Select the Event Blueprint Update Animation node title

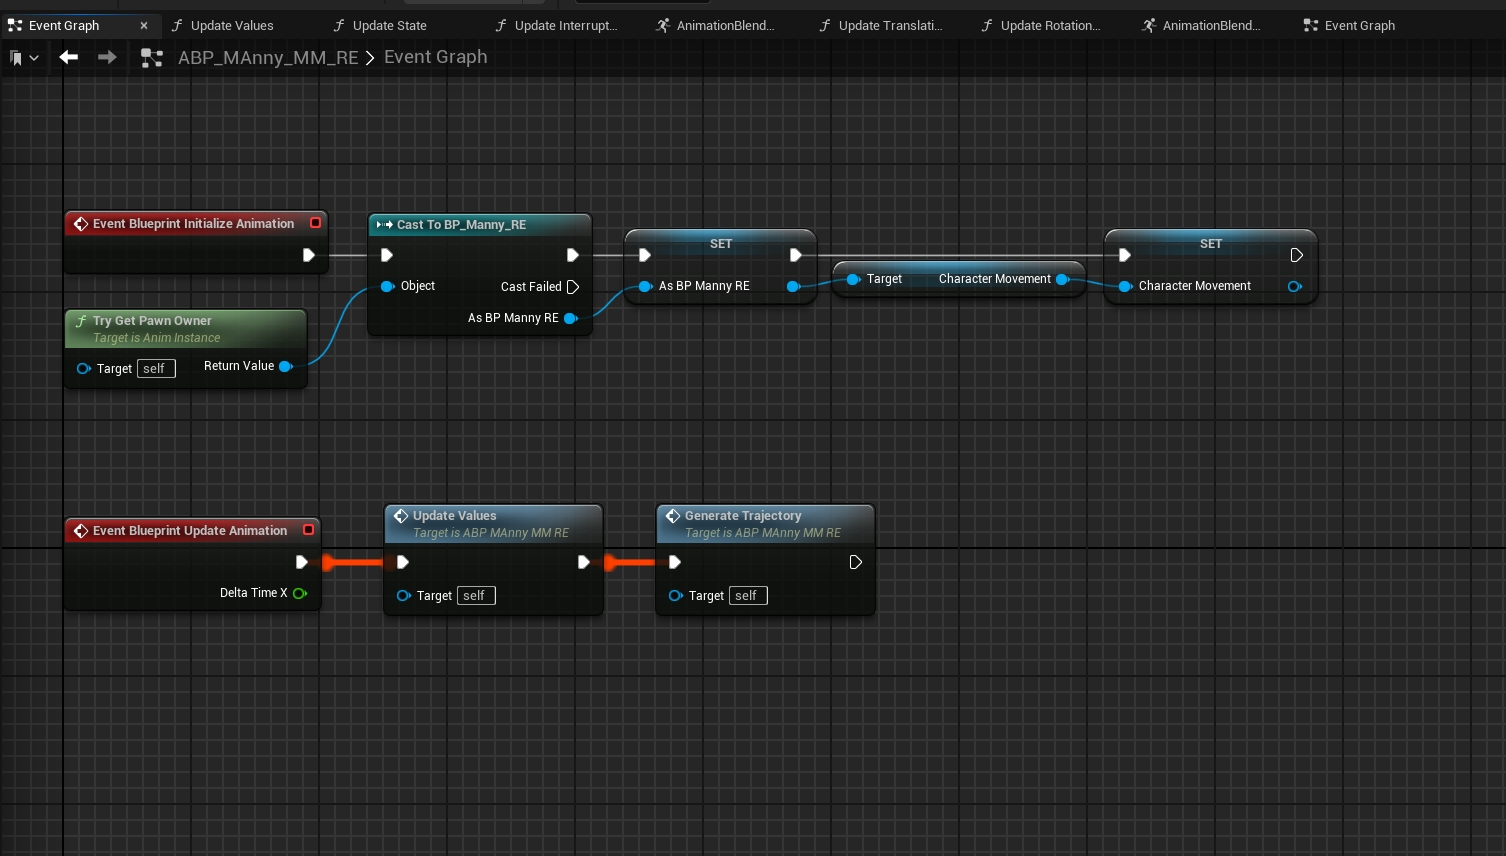click(190, 531)
